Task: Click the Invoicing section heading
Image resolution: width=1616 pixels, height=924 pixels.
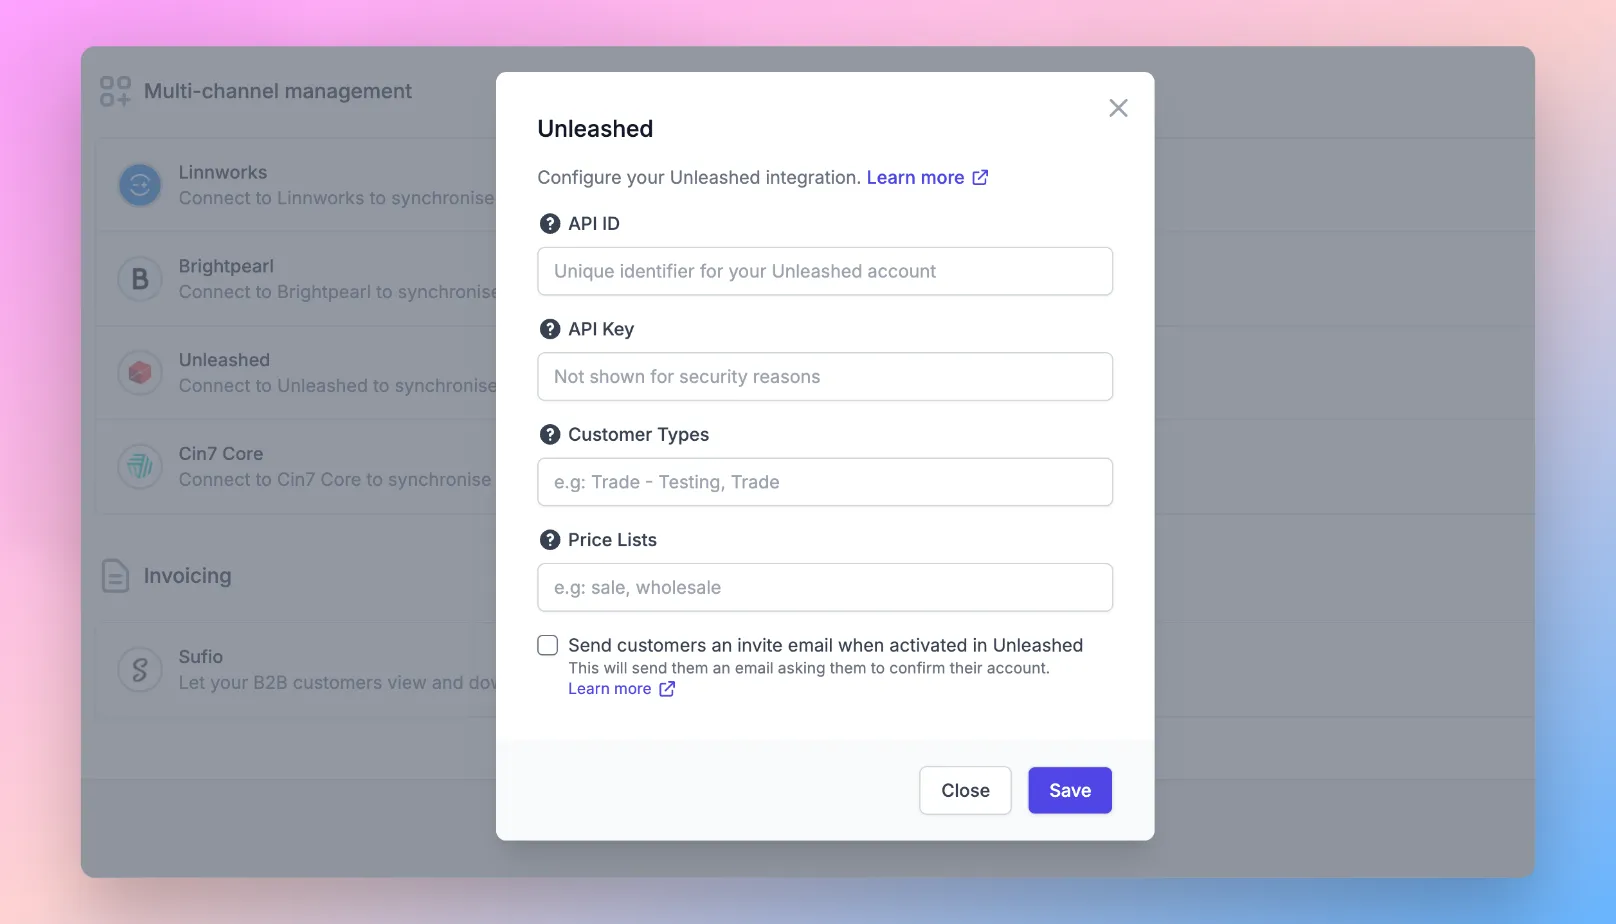Action: tap(187, 576)
